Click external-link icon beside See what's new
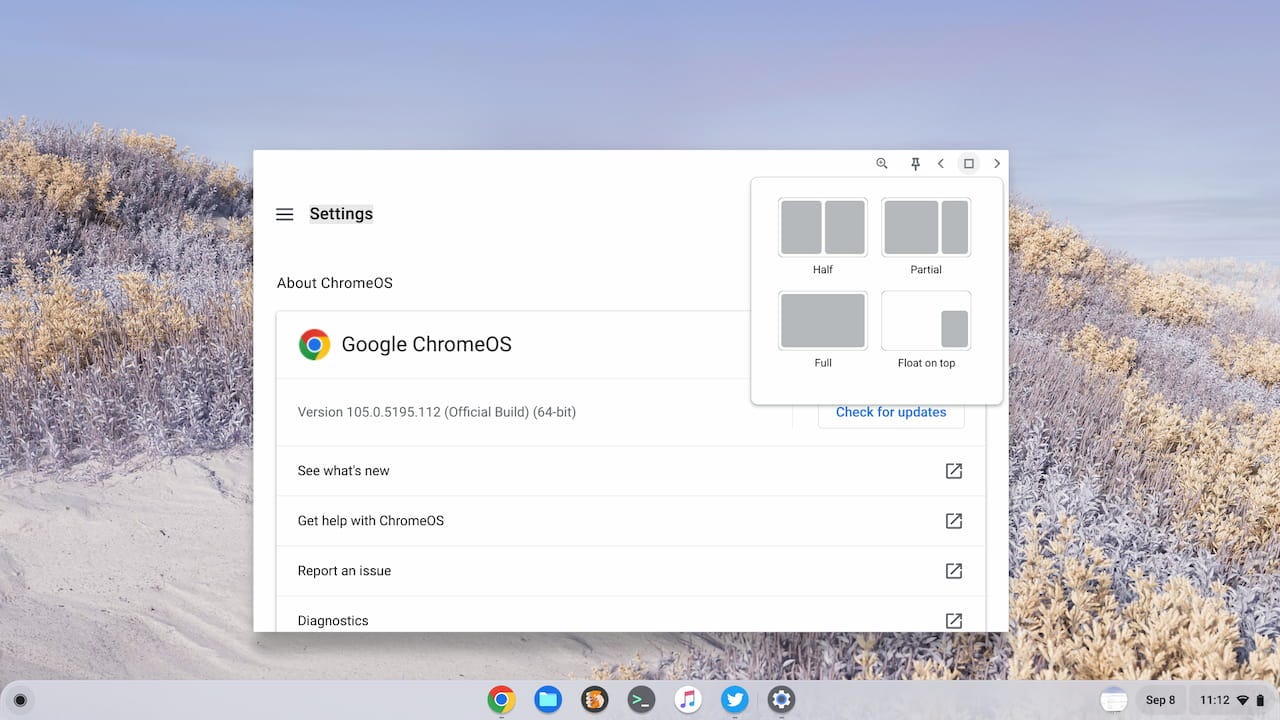Image resolution: width=1280 pixels, height=720 pixels. pos(954,471)
